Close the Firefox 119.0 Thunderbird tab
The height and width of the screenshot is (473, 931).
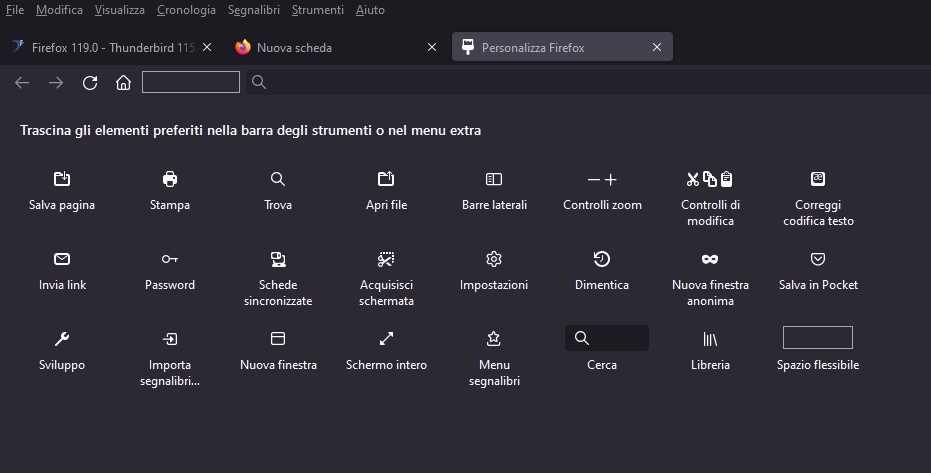tap(207, 47)
